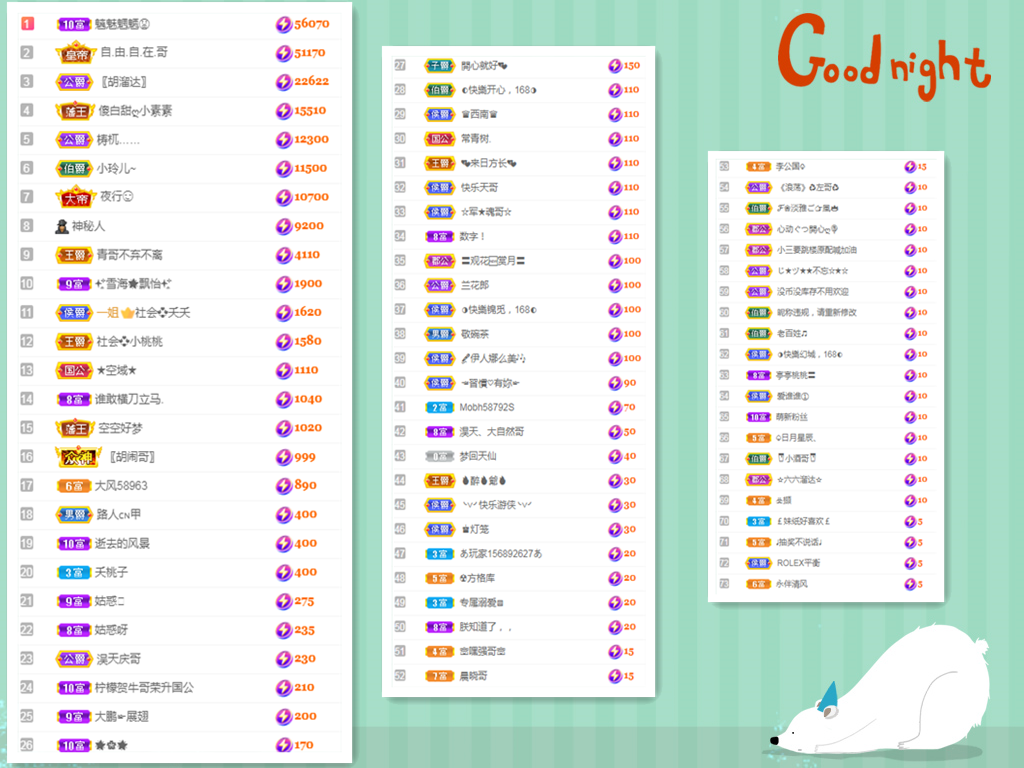Click the red rank 1 marker
This screenshot has width=1024, height=768.
click(27, 24)
